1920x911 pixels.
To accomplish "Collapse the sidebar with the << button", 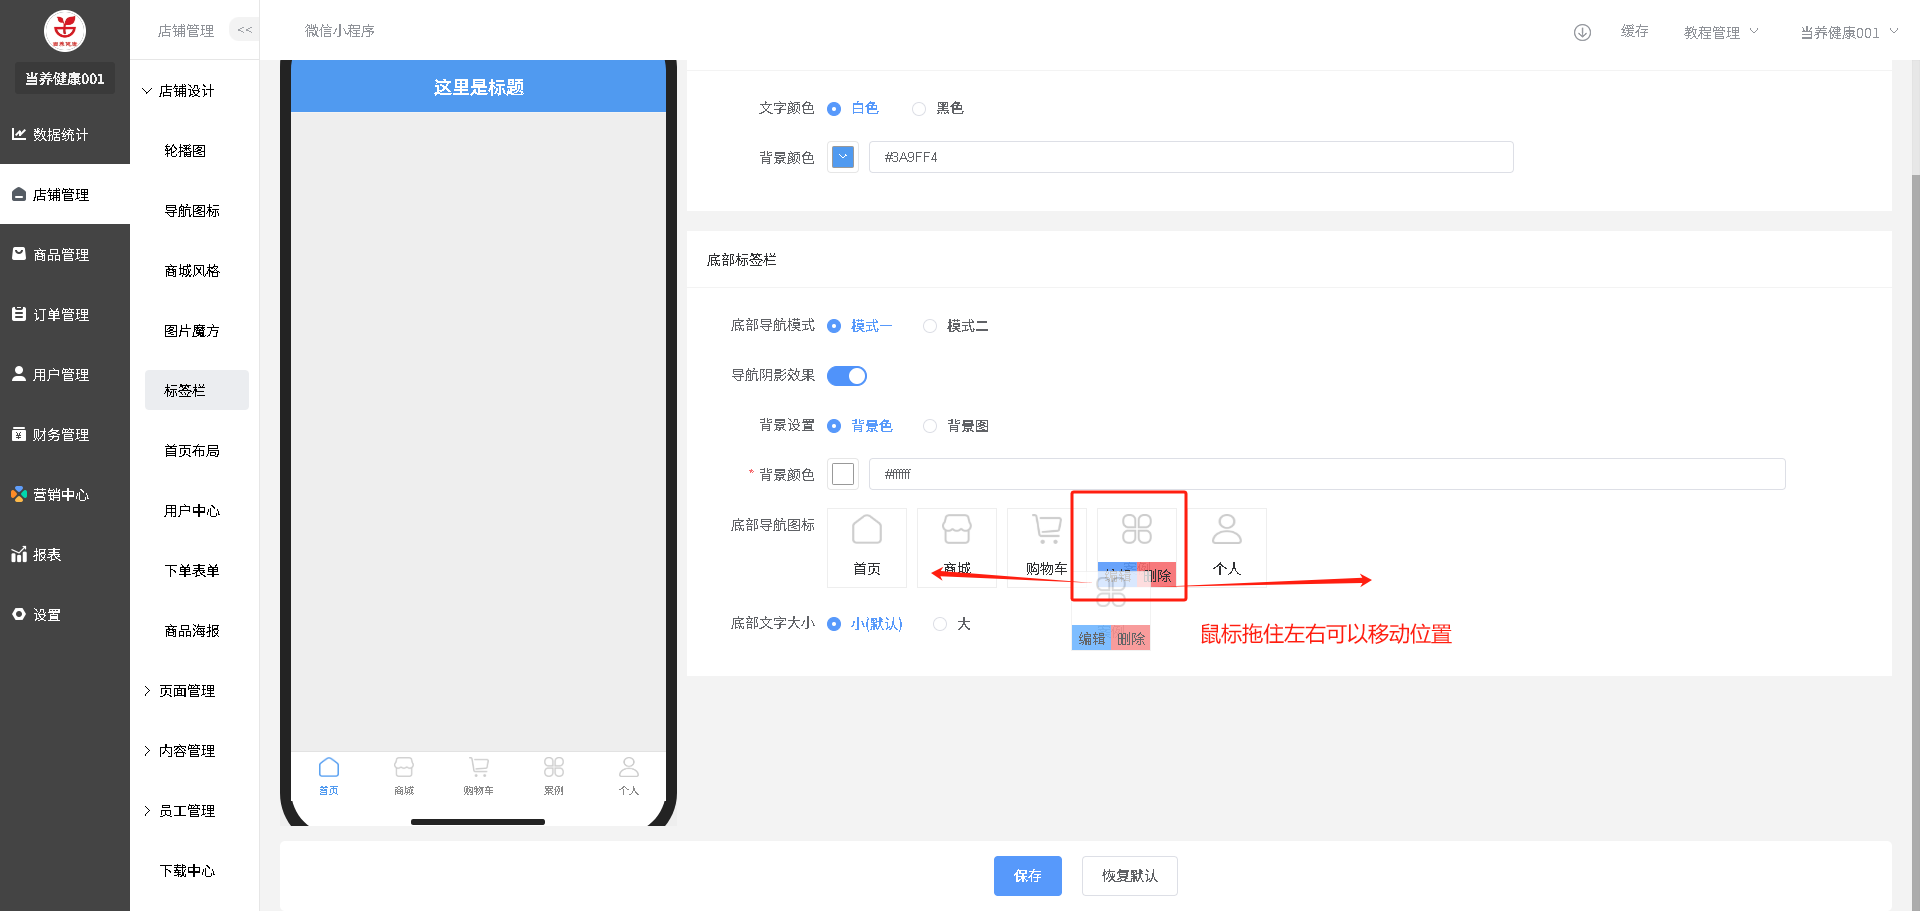I will click(x=245, y=30).
